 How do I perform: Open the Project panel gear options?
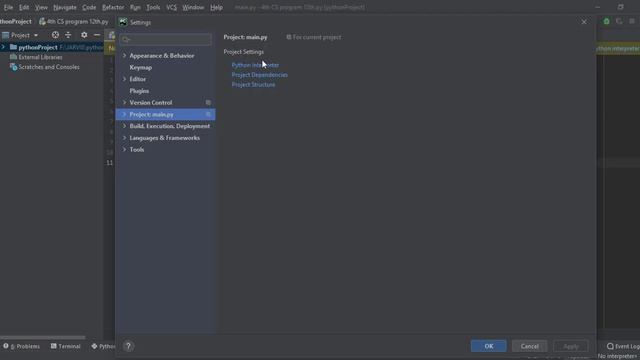(x=84, y=35)
